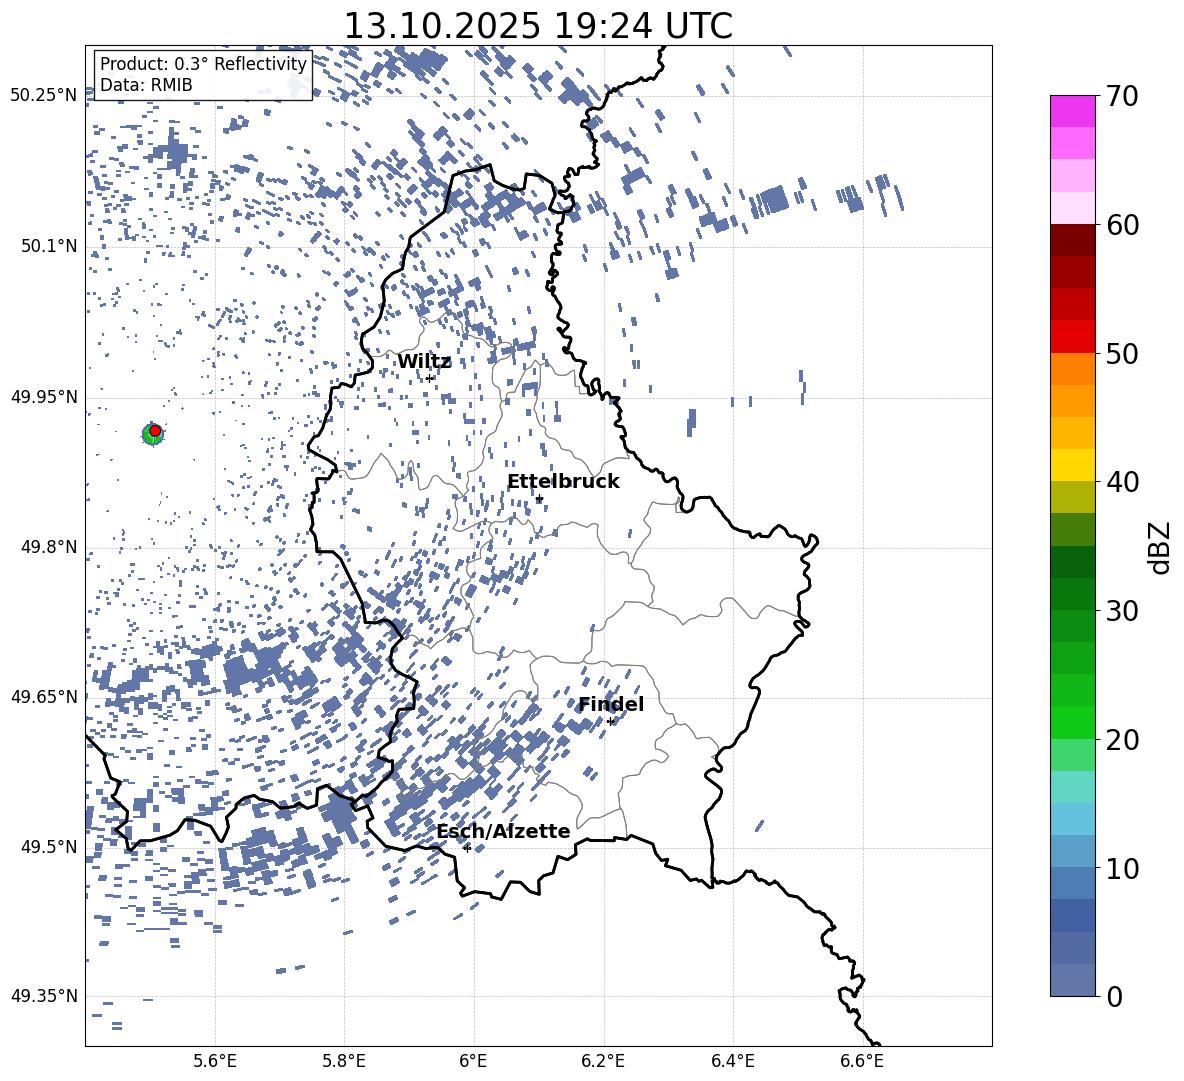Click the magenta top colorbar segment
This screenshot has width=1184, height=1081.
coord(1072,111)
